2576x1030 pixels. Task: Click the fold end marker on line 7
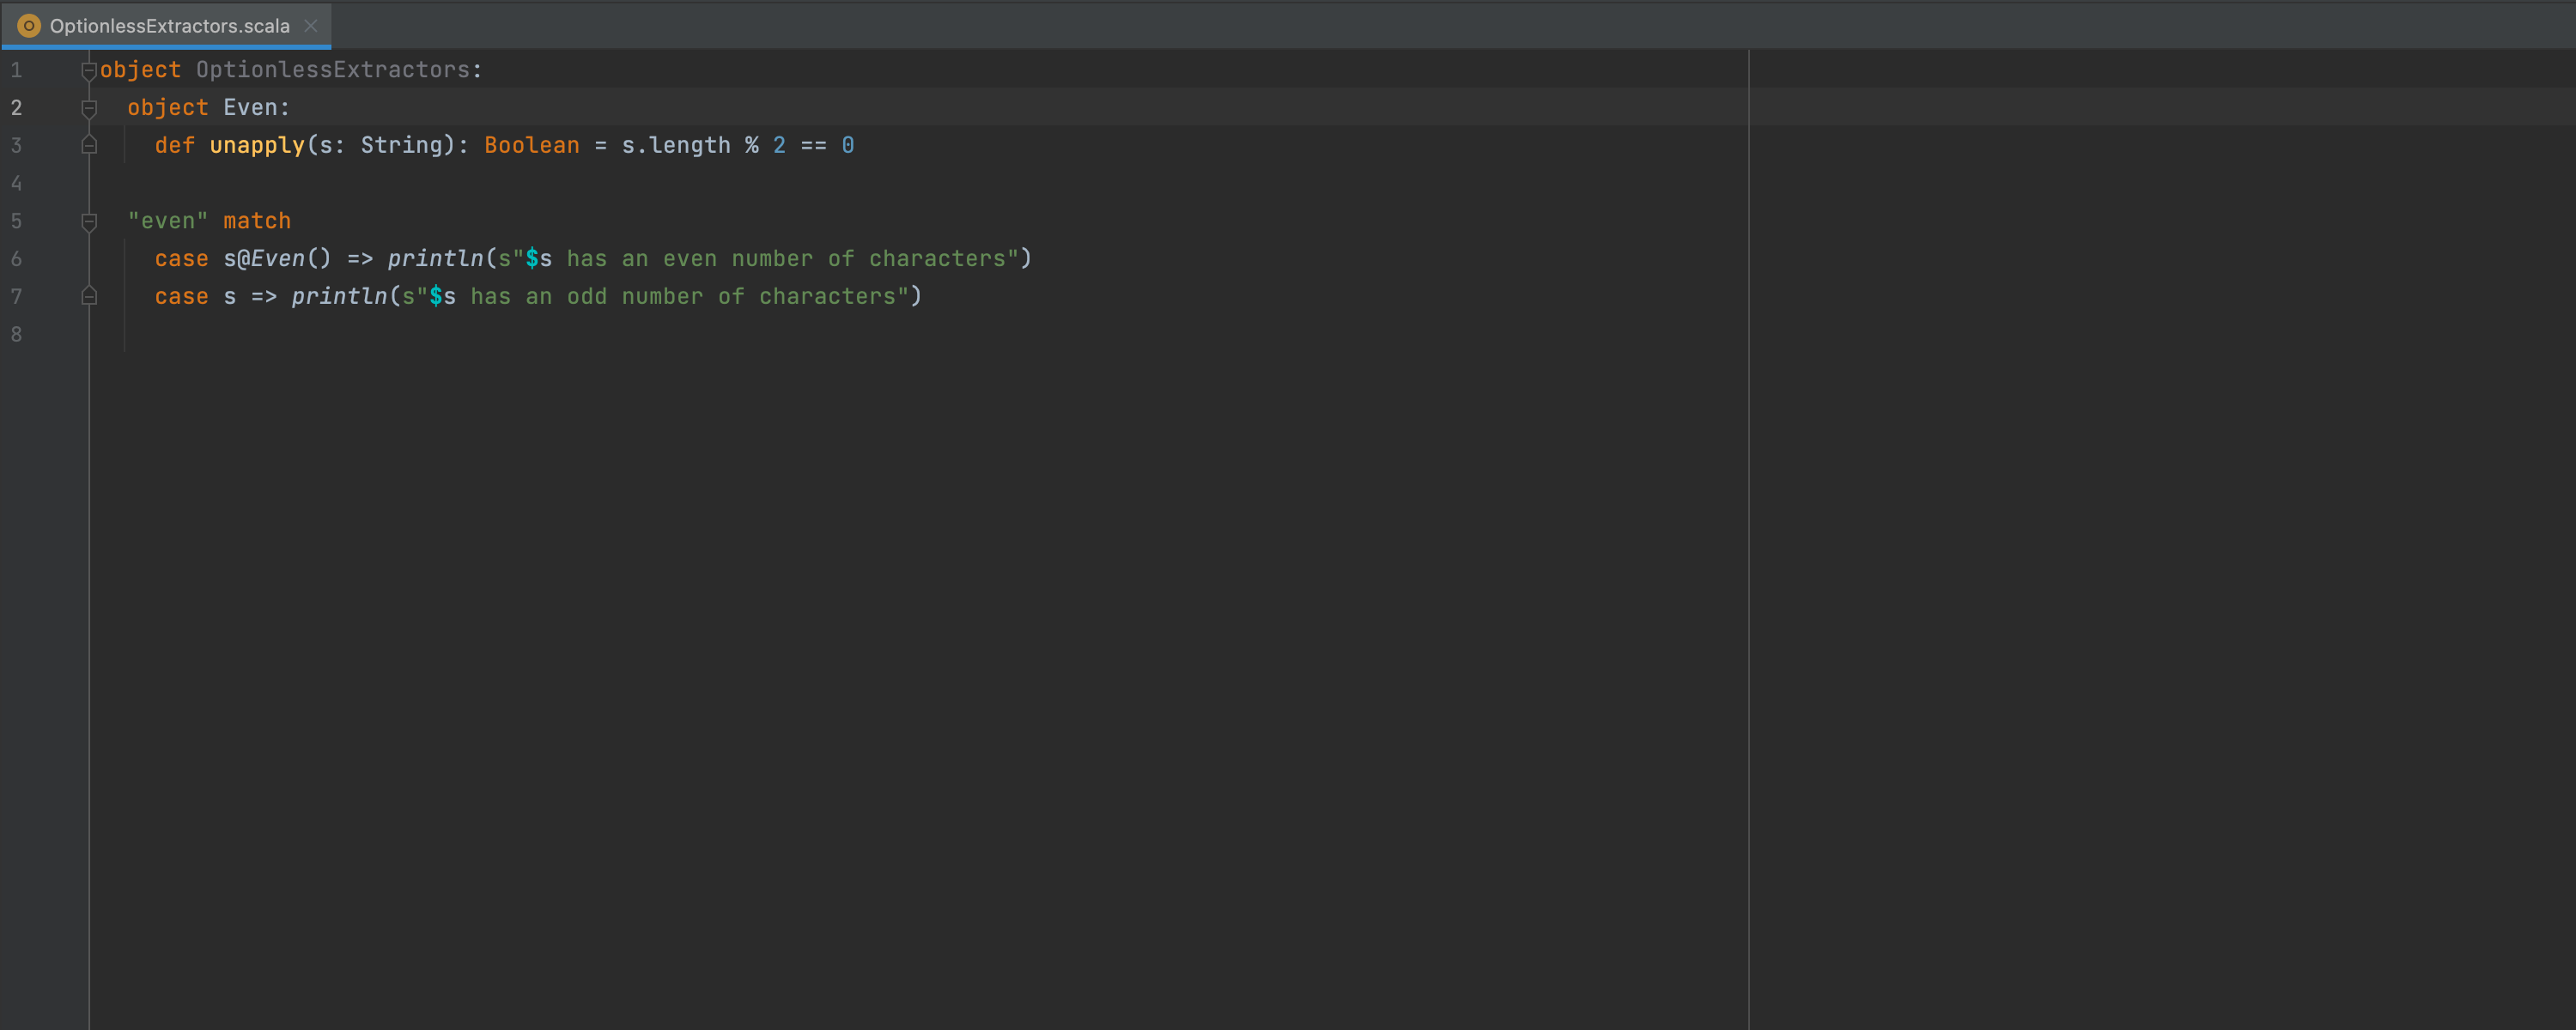(89, 296)
